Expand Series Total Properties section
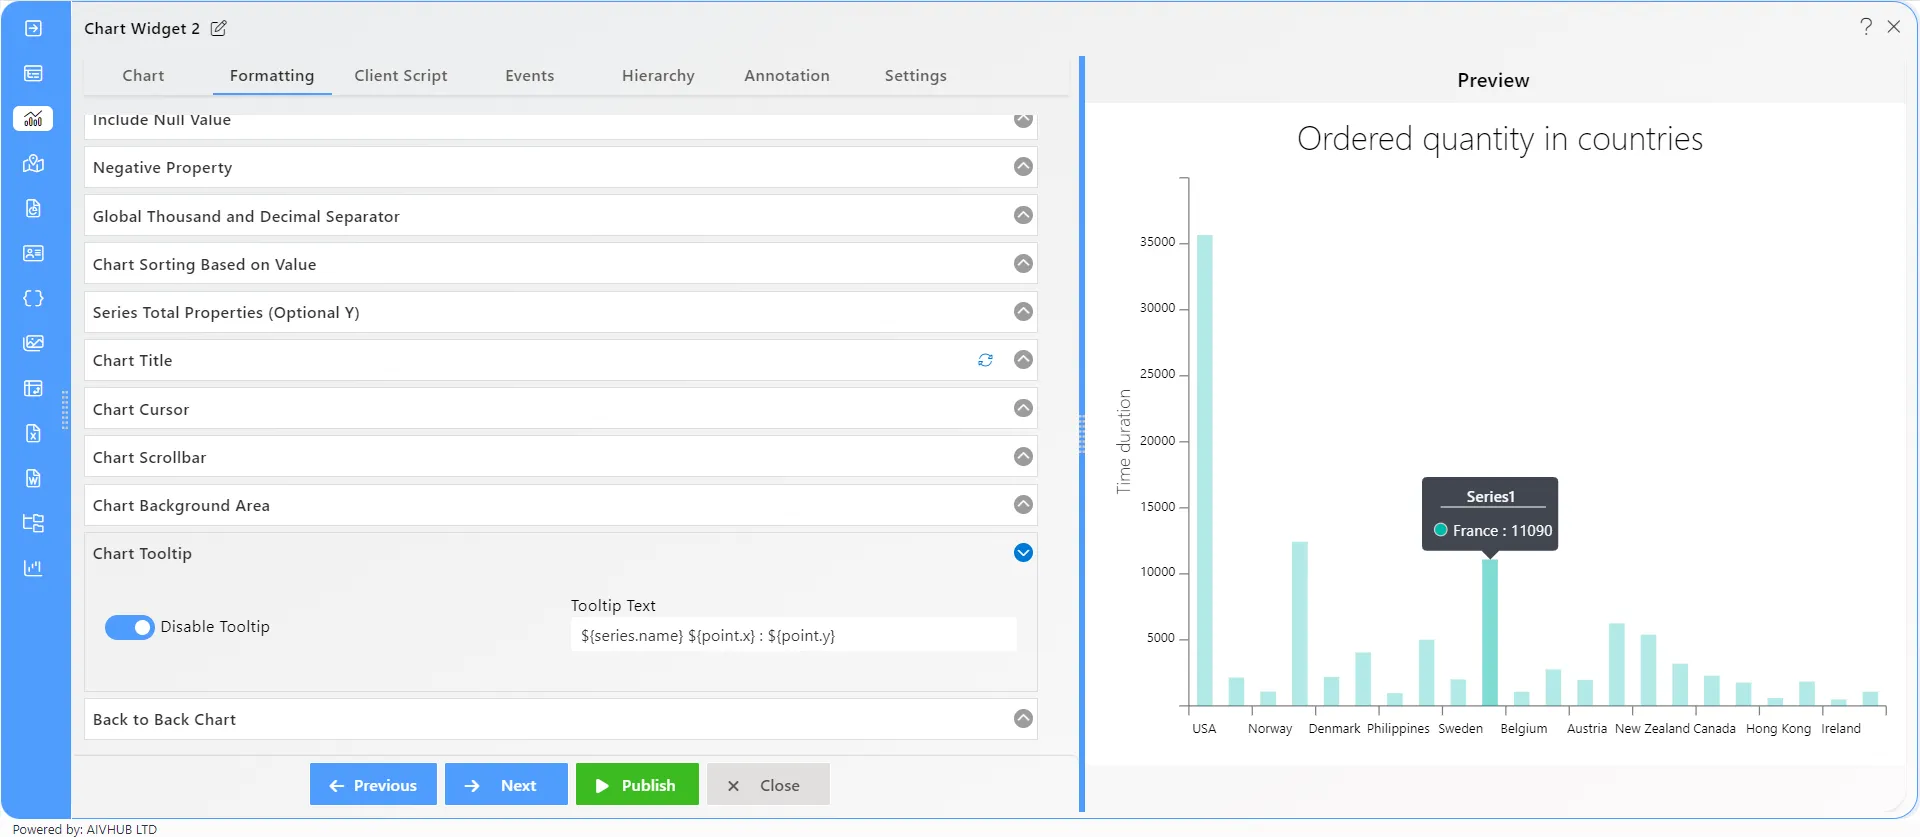The height and width of the screenshot is (837, 1920). (1023, 311)
